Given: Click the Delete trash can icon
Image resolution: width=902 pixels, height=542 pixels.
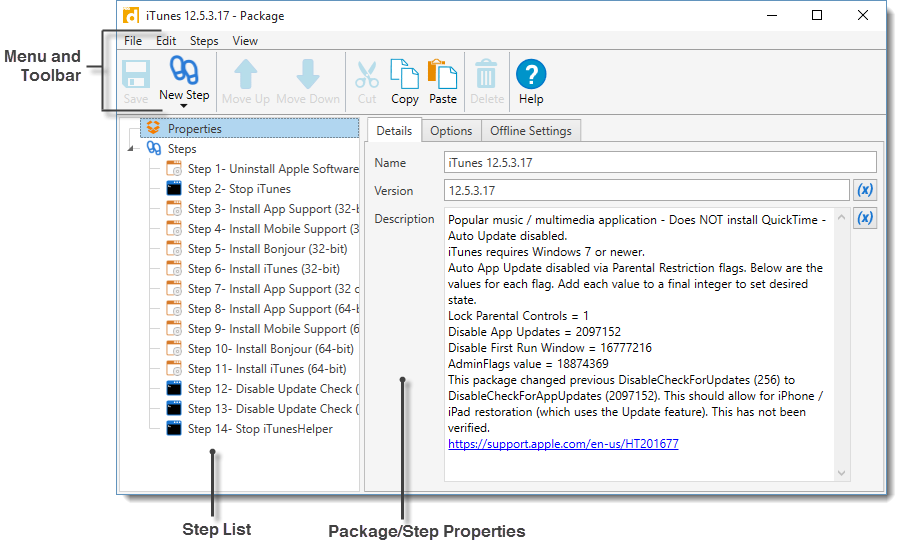Looking at the screenshot, I should (487, 75).
